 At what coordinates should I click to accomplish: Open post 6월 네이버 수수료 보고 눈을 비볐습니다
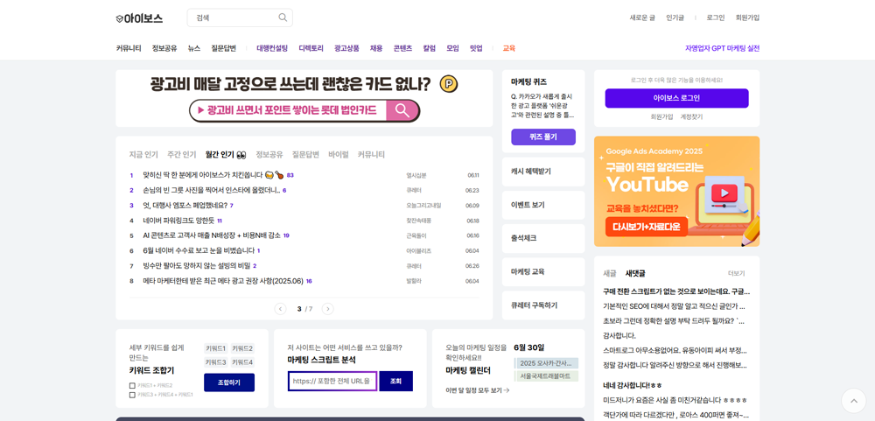(x=199, y=251)
